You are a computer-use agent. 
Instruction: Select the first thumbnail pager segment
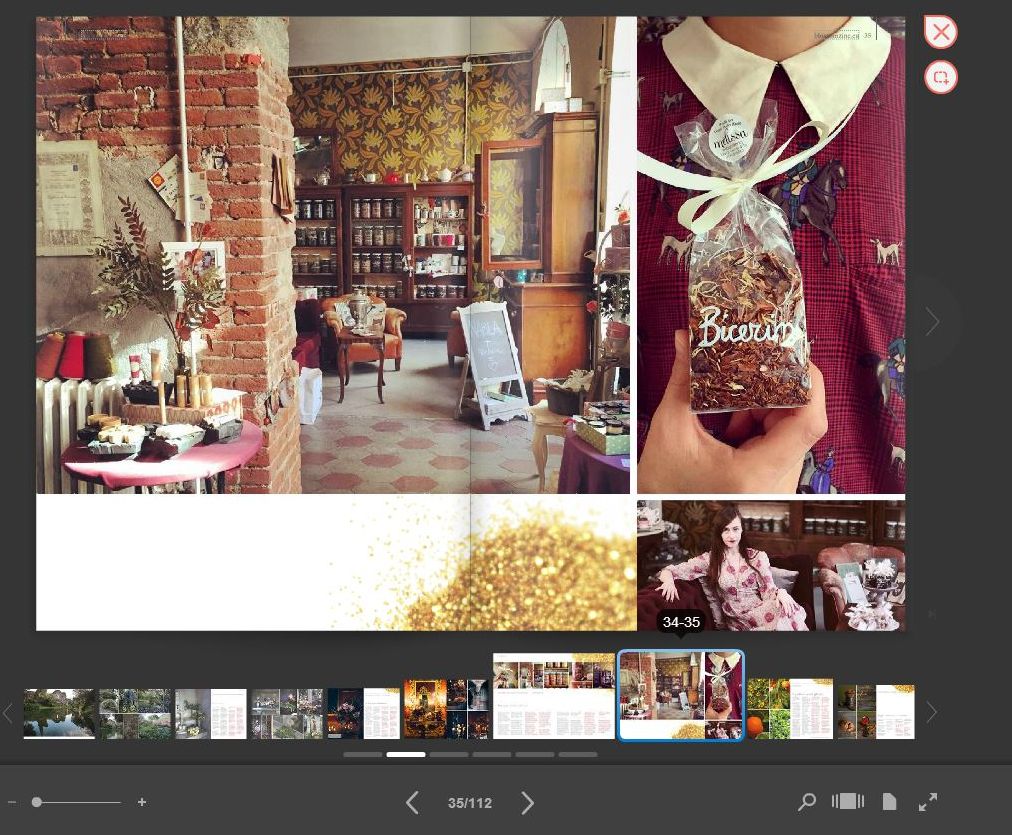pos(363,754)
